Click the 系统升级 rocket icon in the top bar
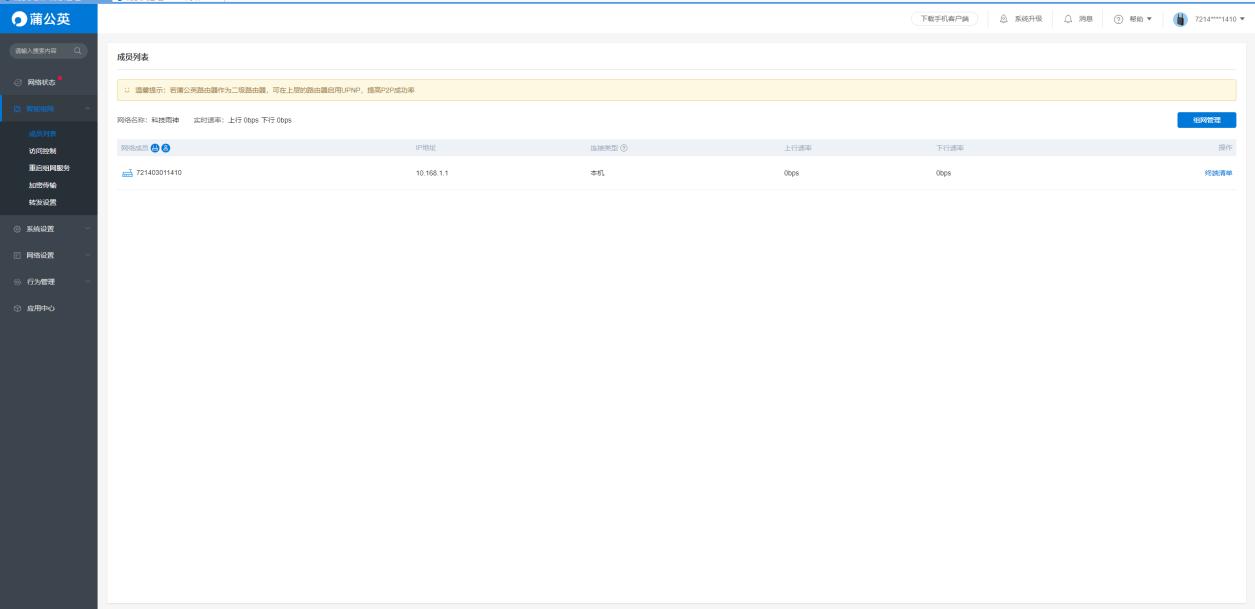This screenshot has height=609, width=1255. (1005, 19)
